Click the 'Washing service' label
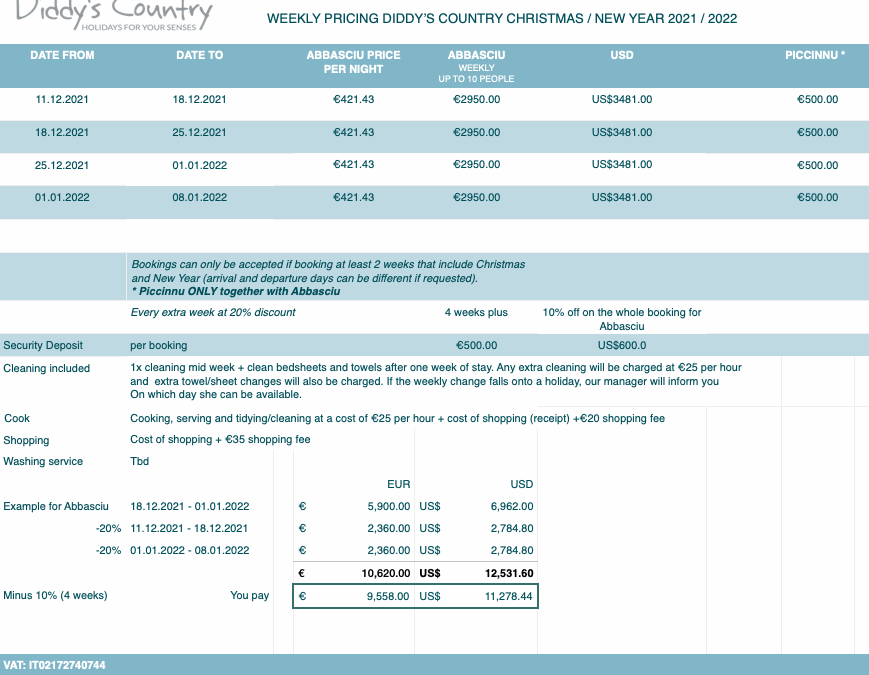Screen dimensions: 869x675 point(43,462)
